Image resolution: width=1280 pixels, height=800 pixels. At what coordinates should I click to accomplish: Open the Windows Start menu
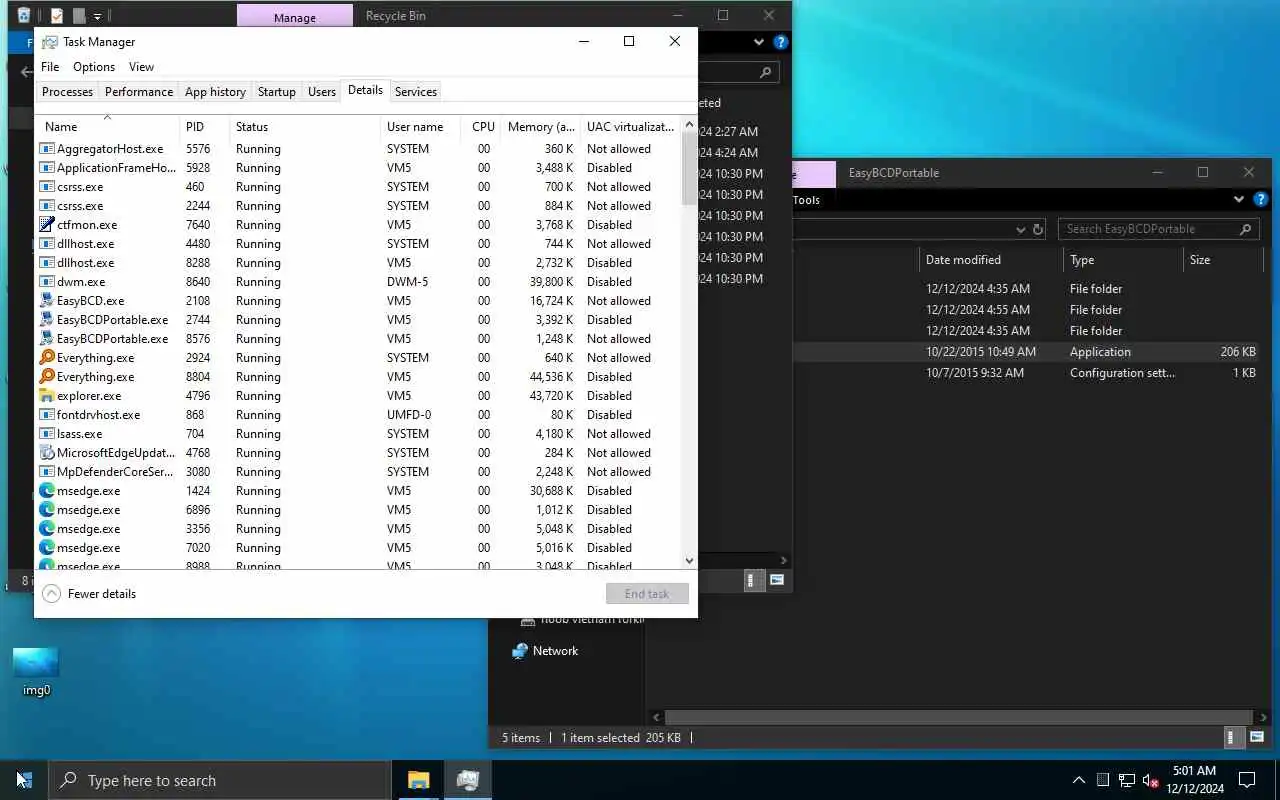(24, 780)
